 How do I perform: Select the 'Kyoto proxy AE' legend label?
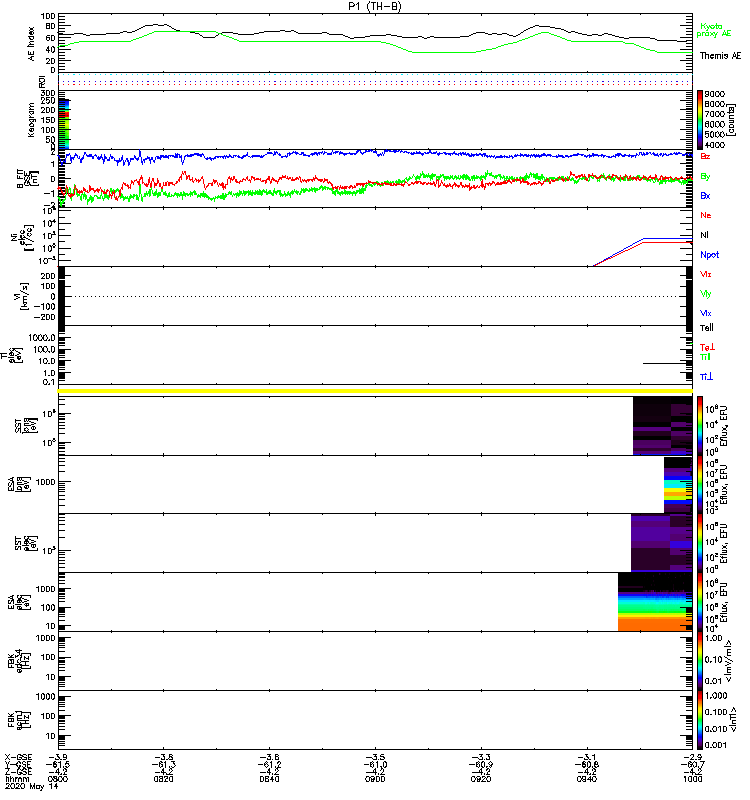click(714, 30)
